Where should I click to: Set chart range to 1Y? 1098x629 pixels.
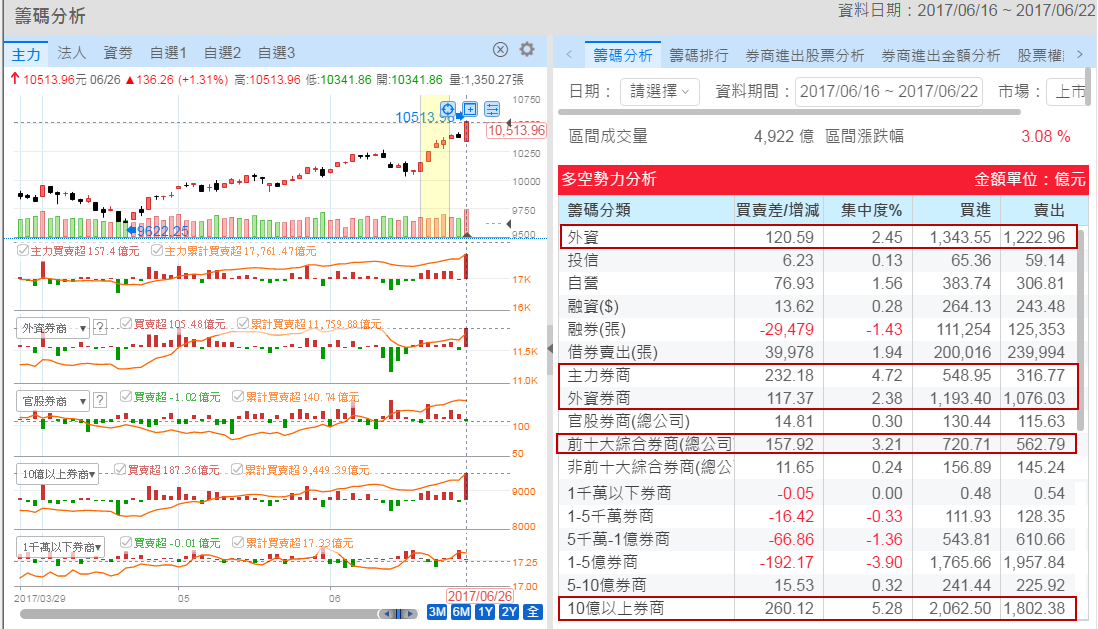tap(485, 612)
